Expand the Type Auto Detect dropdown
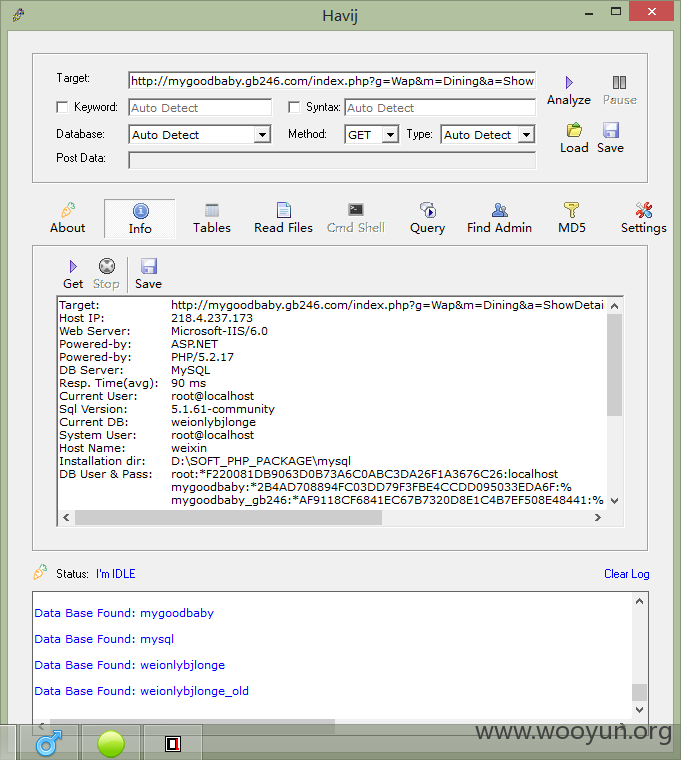This screenshot has height=760, width=681. 526,134
